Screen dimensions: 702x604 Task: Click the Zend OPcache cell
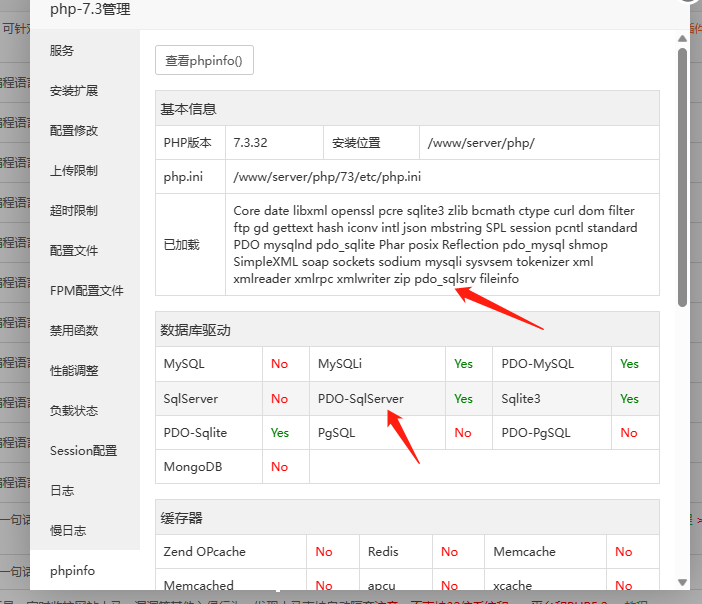coord(231,552)
